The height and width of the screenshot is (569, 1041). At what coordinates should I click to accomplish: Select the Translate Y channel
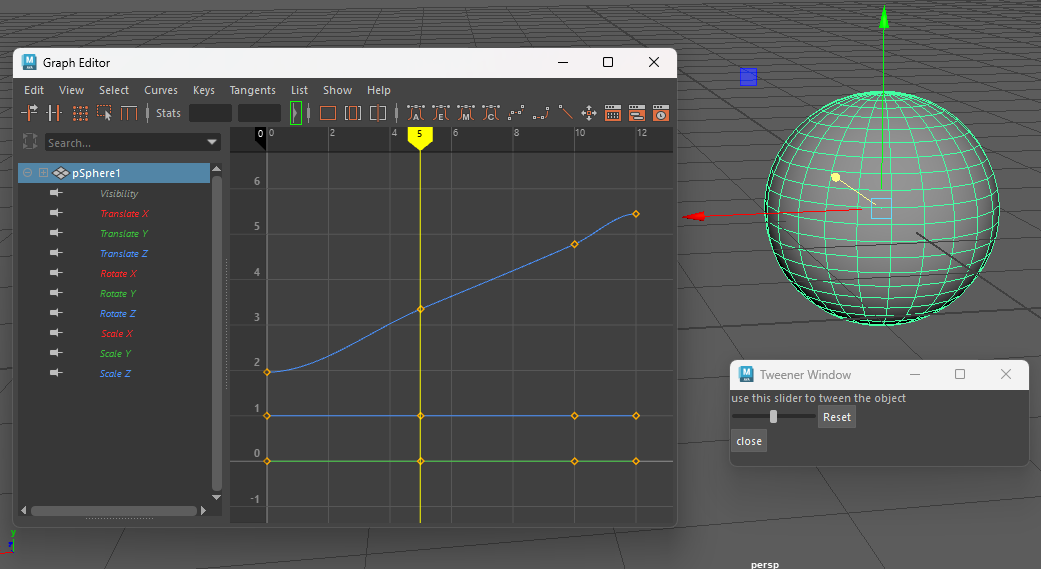[x=123, y=233]
